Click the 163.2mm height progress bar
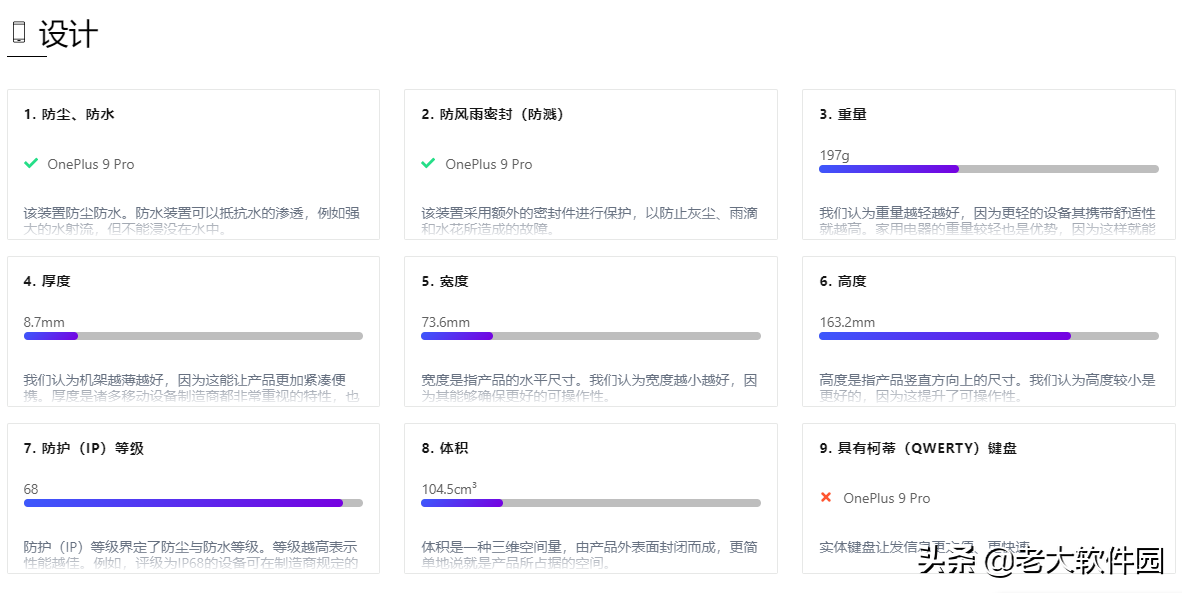Image resolution: width=1182 pixels, height=593 pixels. pyautogui.click(x=988, y=336)
